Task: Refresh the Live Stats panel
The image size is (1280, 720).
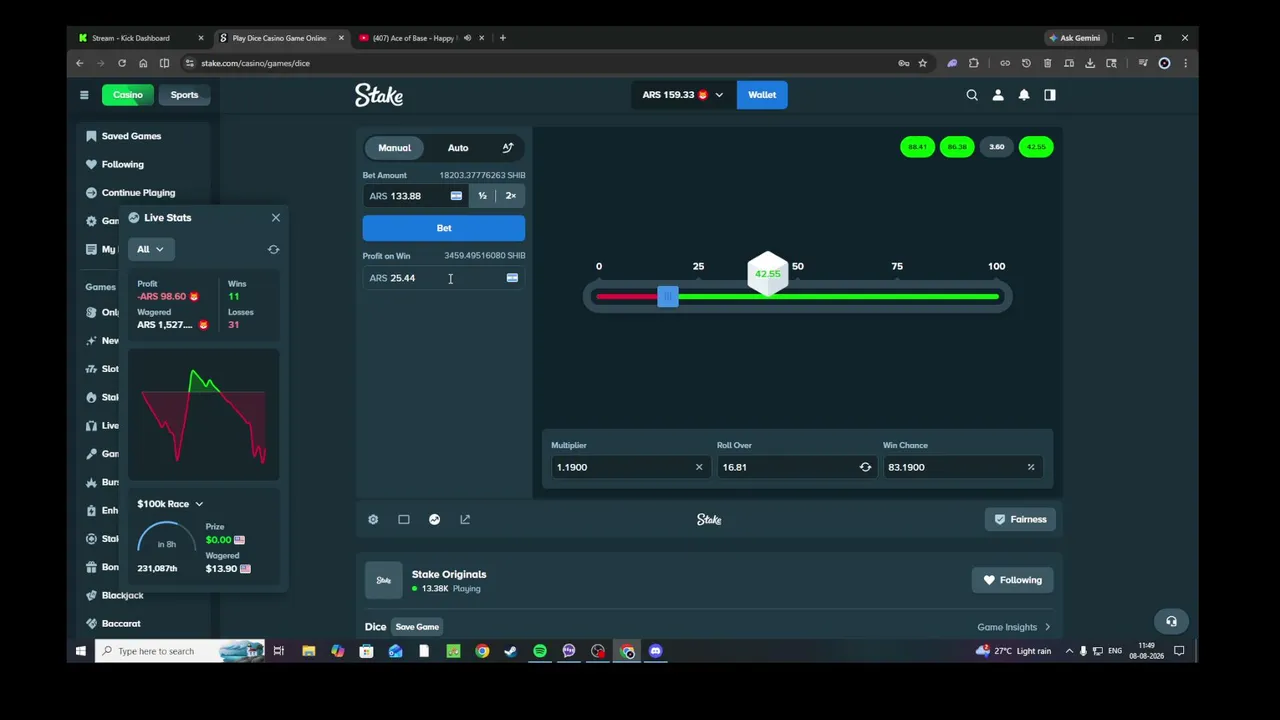Action: pyautogui.click(x=273, y=250)
